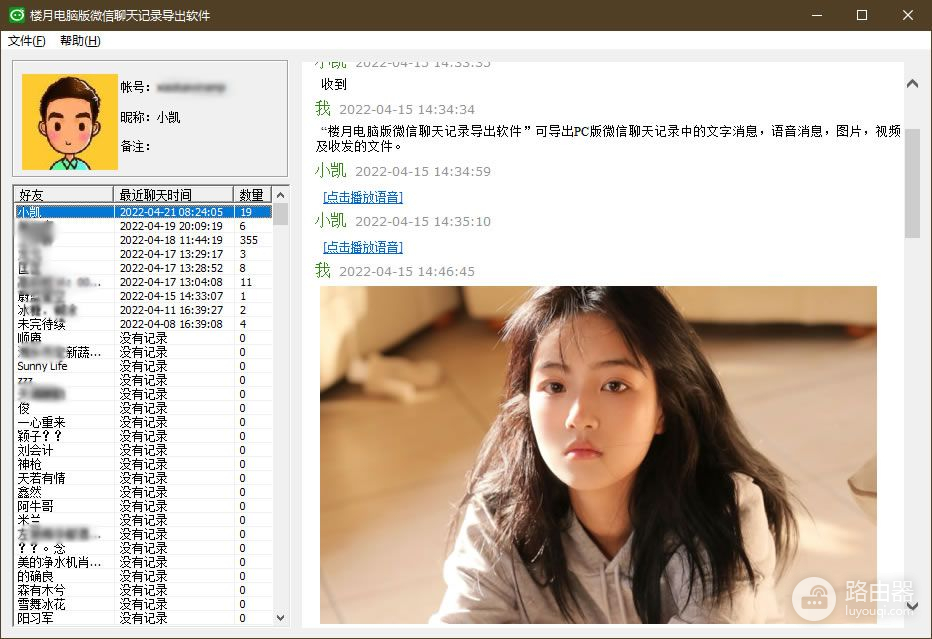Play the voice message sent at 14:35:10

(x=363, y=247)
